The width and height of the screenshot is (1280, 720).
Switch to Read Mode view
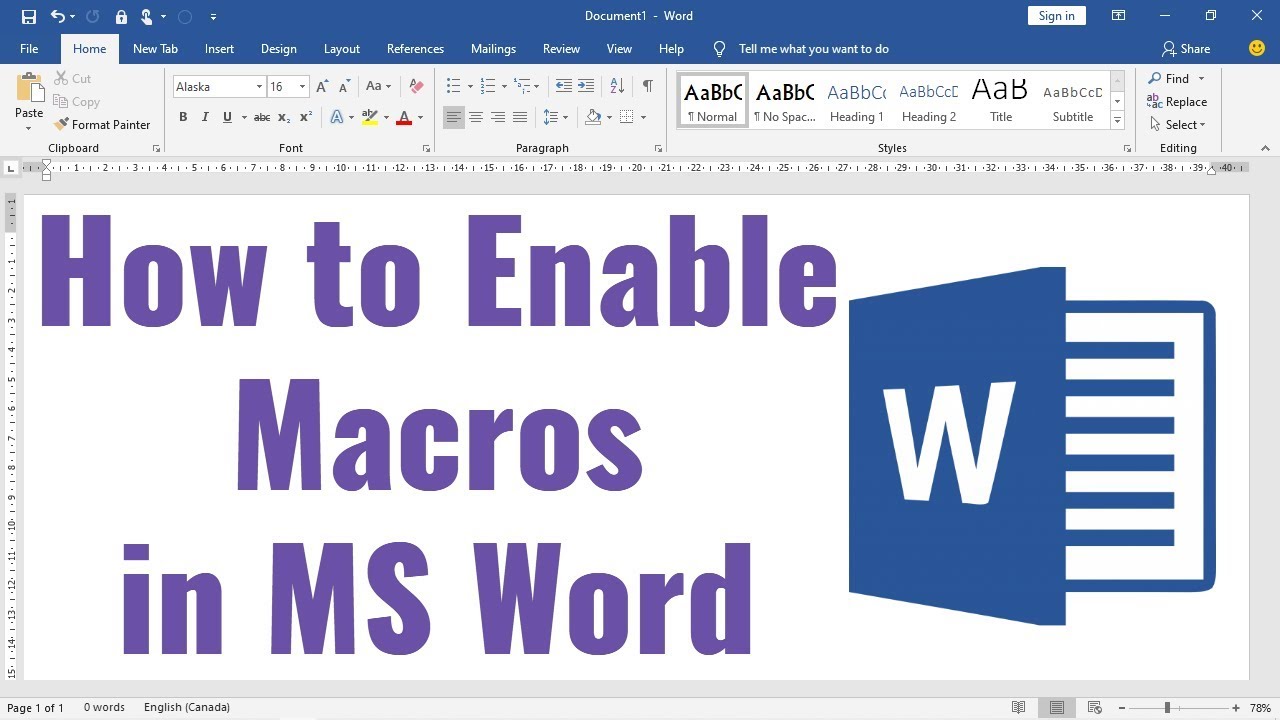tap(1018, 707)
